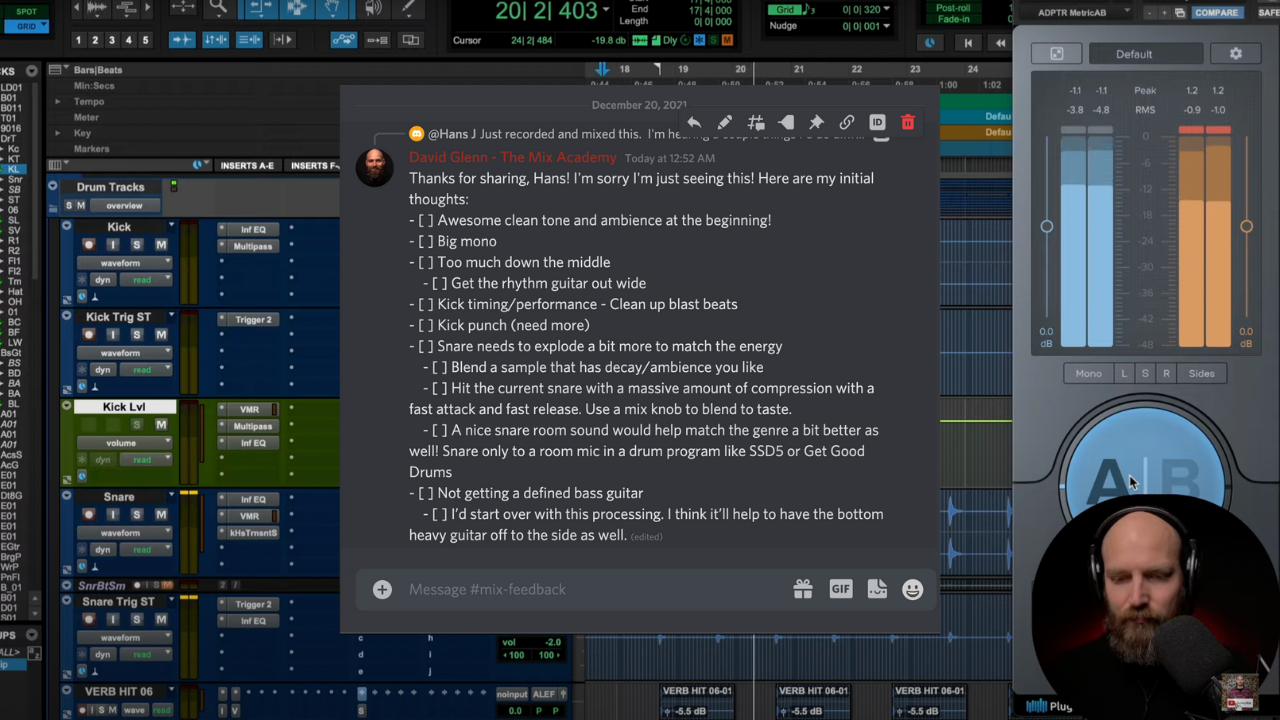The width and height of the screenshot is (1280, 720).
Task: Enable Grid edit mode
Action: point(26,26)
